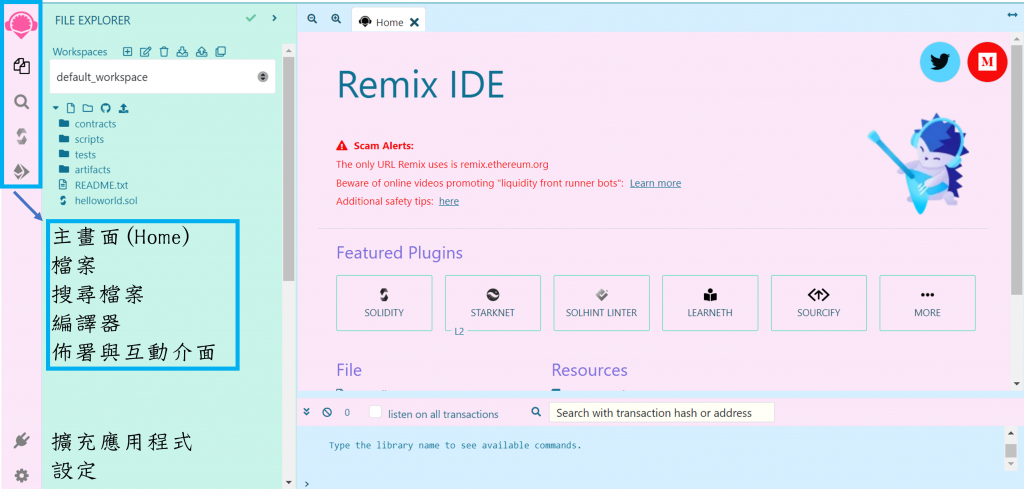Click the green checkmark in File Explorer header
1024x498 pixels.
point(251,19)
